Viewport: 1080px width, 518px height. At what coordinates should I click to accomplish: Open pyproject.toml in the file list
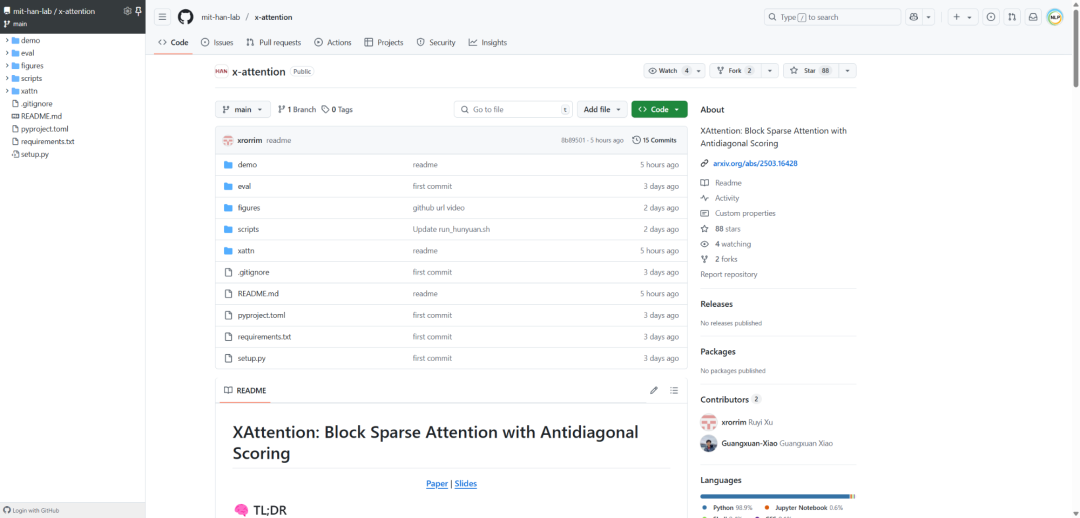261,315
